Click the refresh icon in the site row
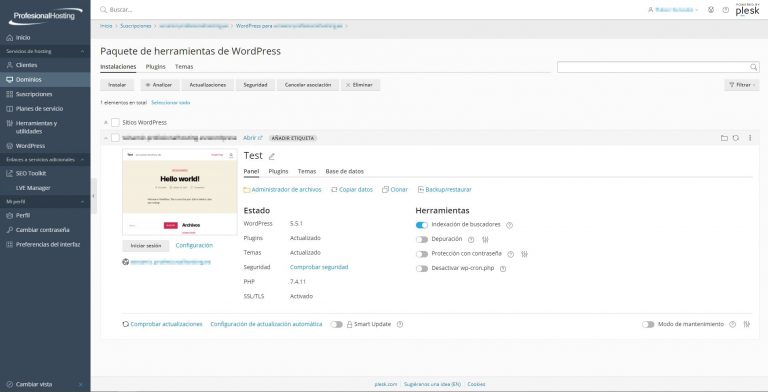This screenshot has height=392, width=768. (x=736, y=138)
